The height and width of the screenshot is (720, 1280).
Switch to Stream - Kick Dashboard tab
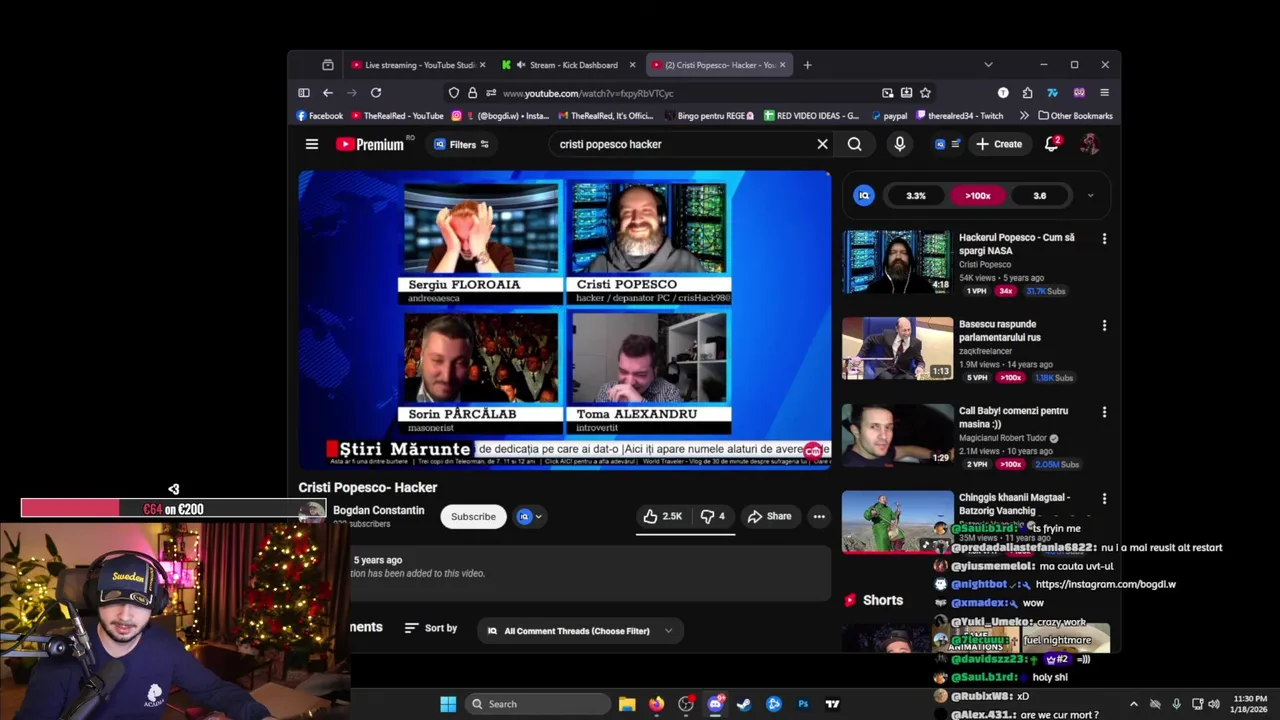[x=568, y=65]
